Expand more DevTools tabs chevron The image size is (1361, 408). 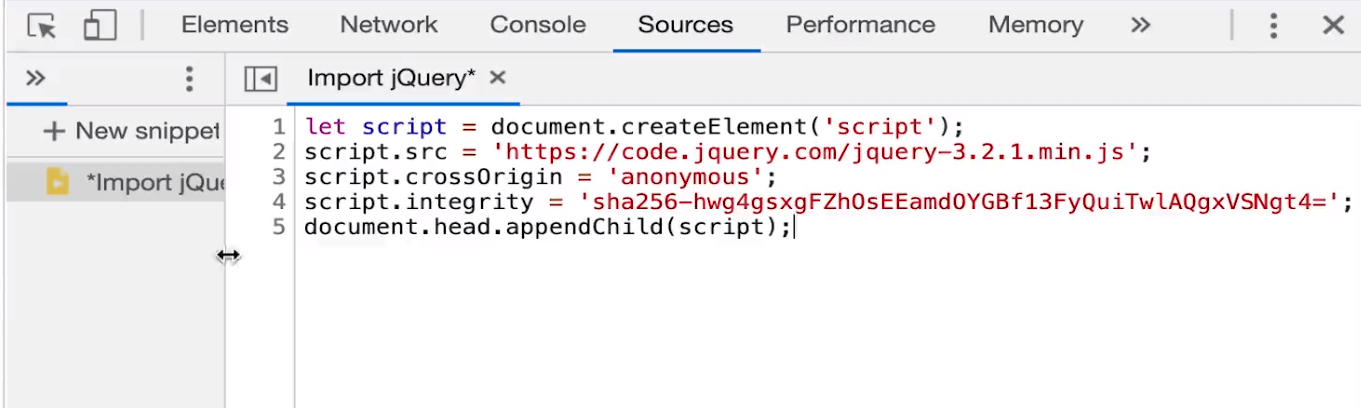[x=1141, y=25]
